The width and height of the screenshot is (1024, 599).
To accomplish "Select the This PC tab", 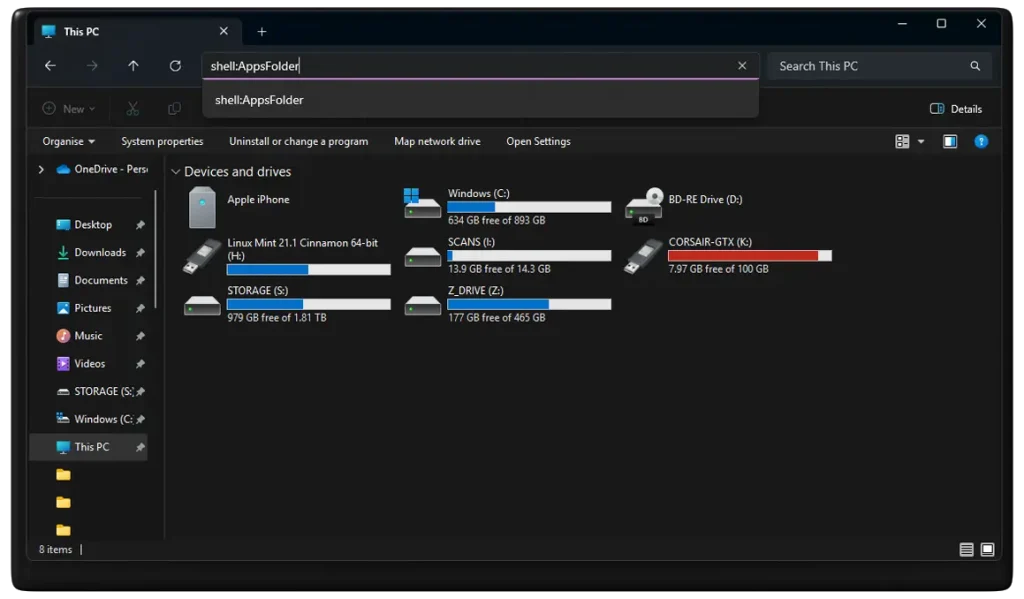I will point(136,31).
